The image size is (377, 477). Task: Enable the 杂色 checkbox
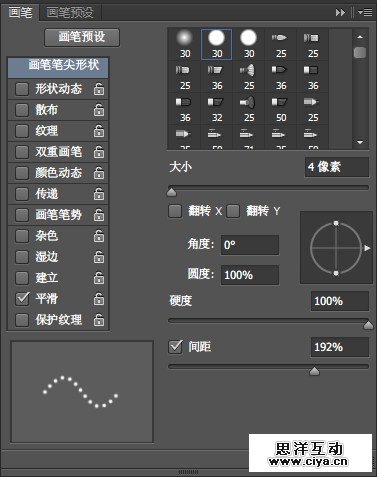(22, 236)
